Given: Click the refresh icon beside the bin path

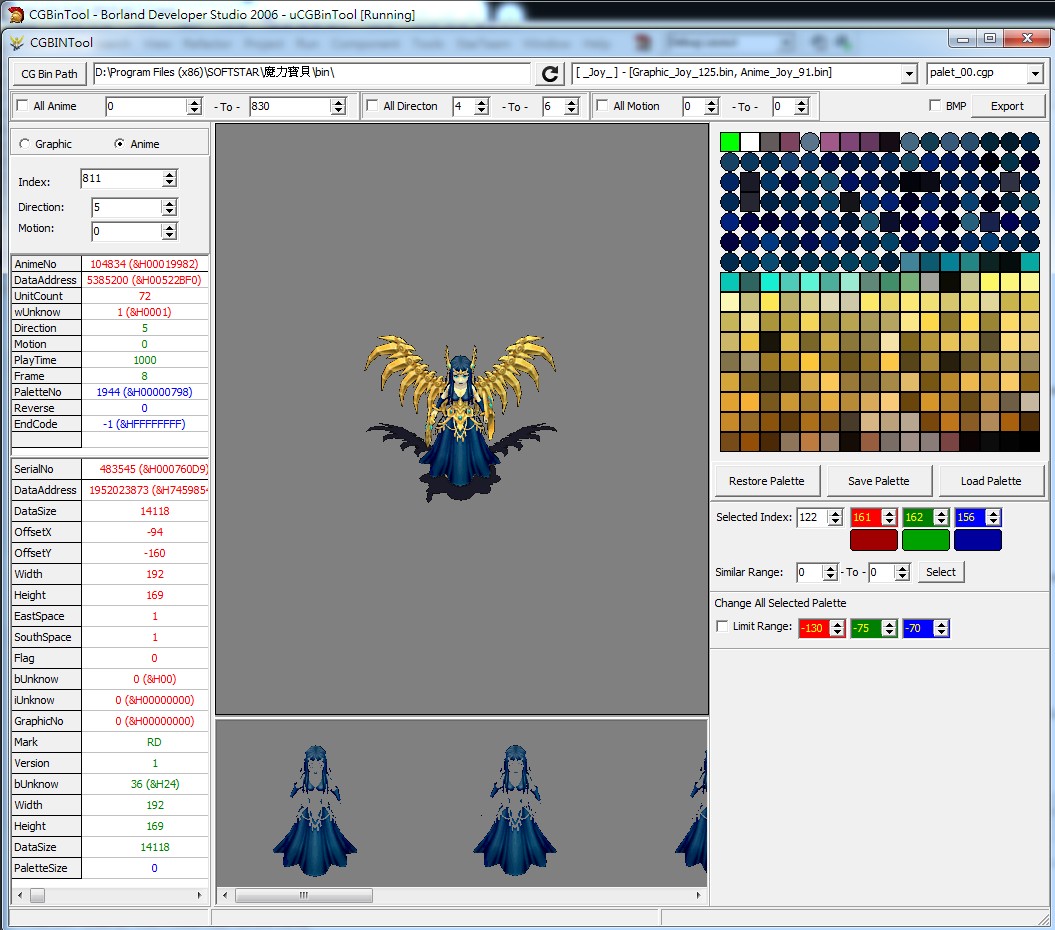Looking at the screenshot, I should (550, 74).
